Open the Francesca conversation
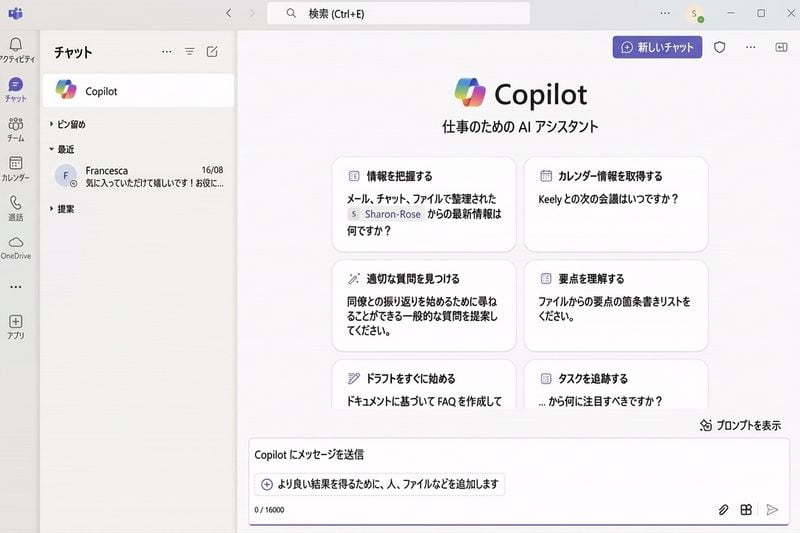800x533 pixels. [x=138, y=176]
